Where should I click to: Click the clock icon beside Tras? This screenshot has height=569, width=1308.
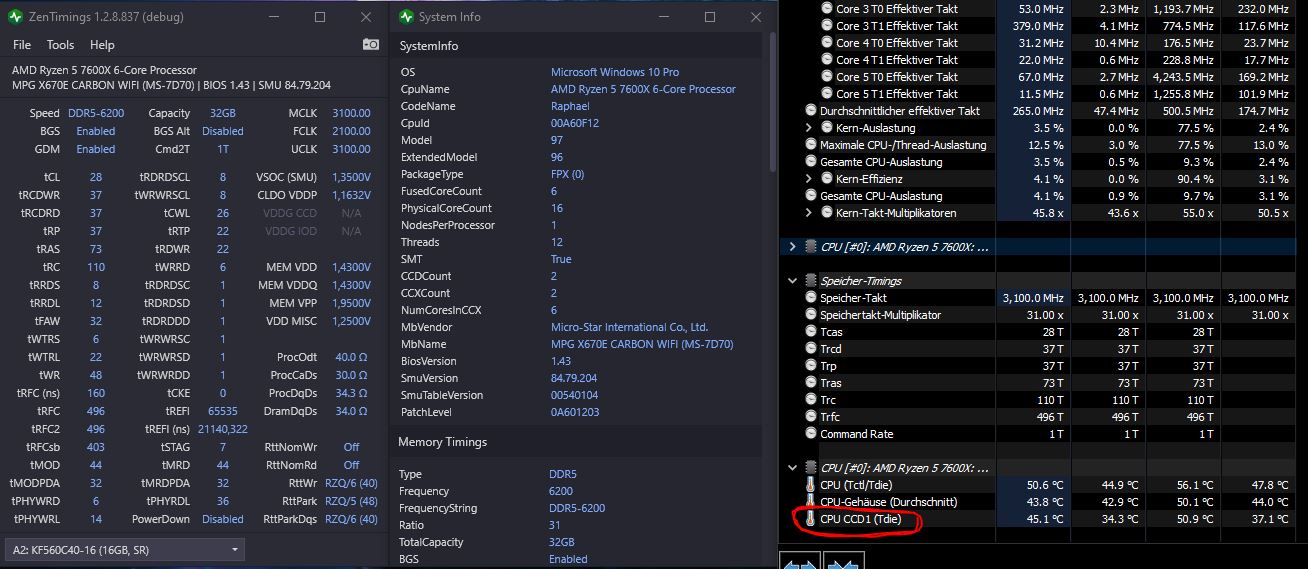click(x=811, y=383)
